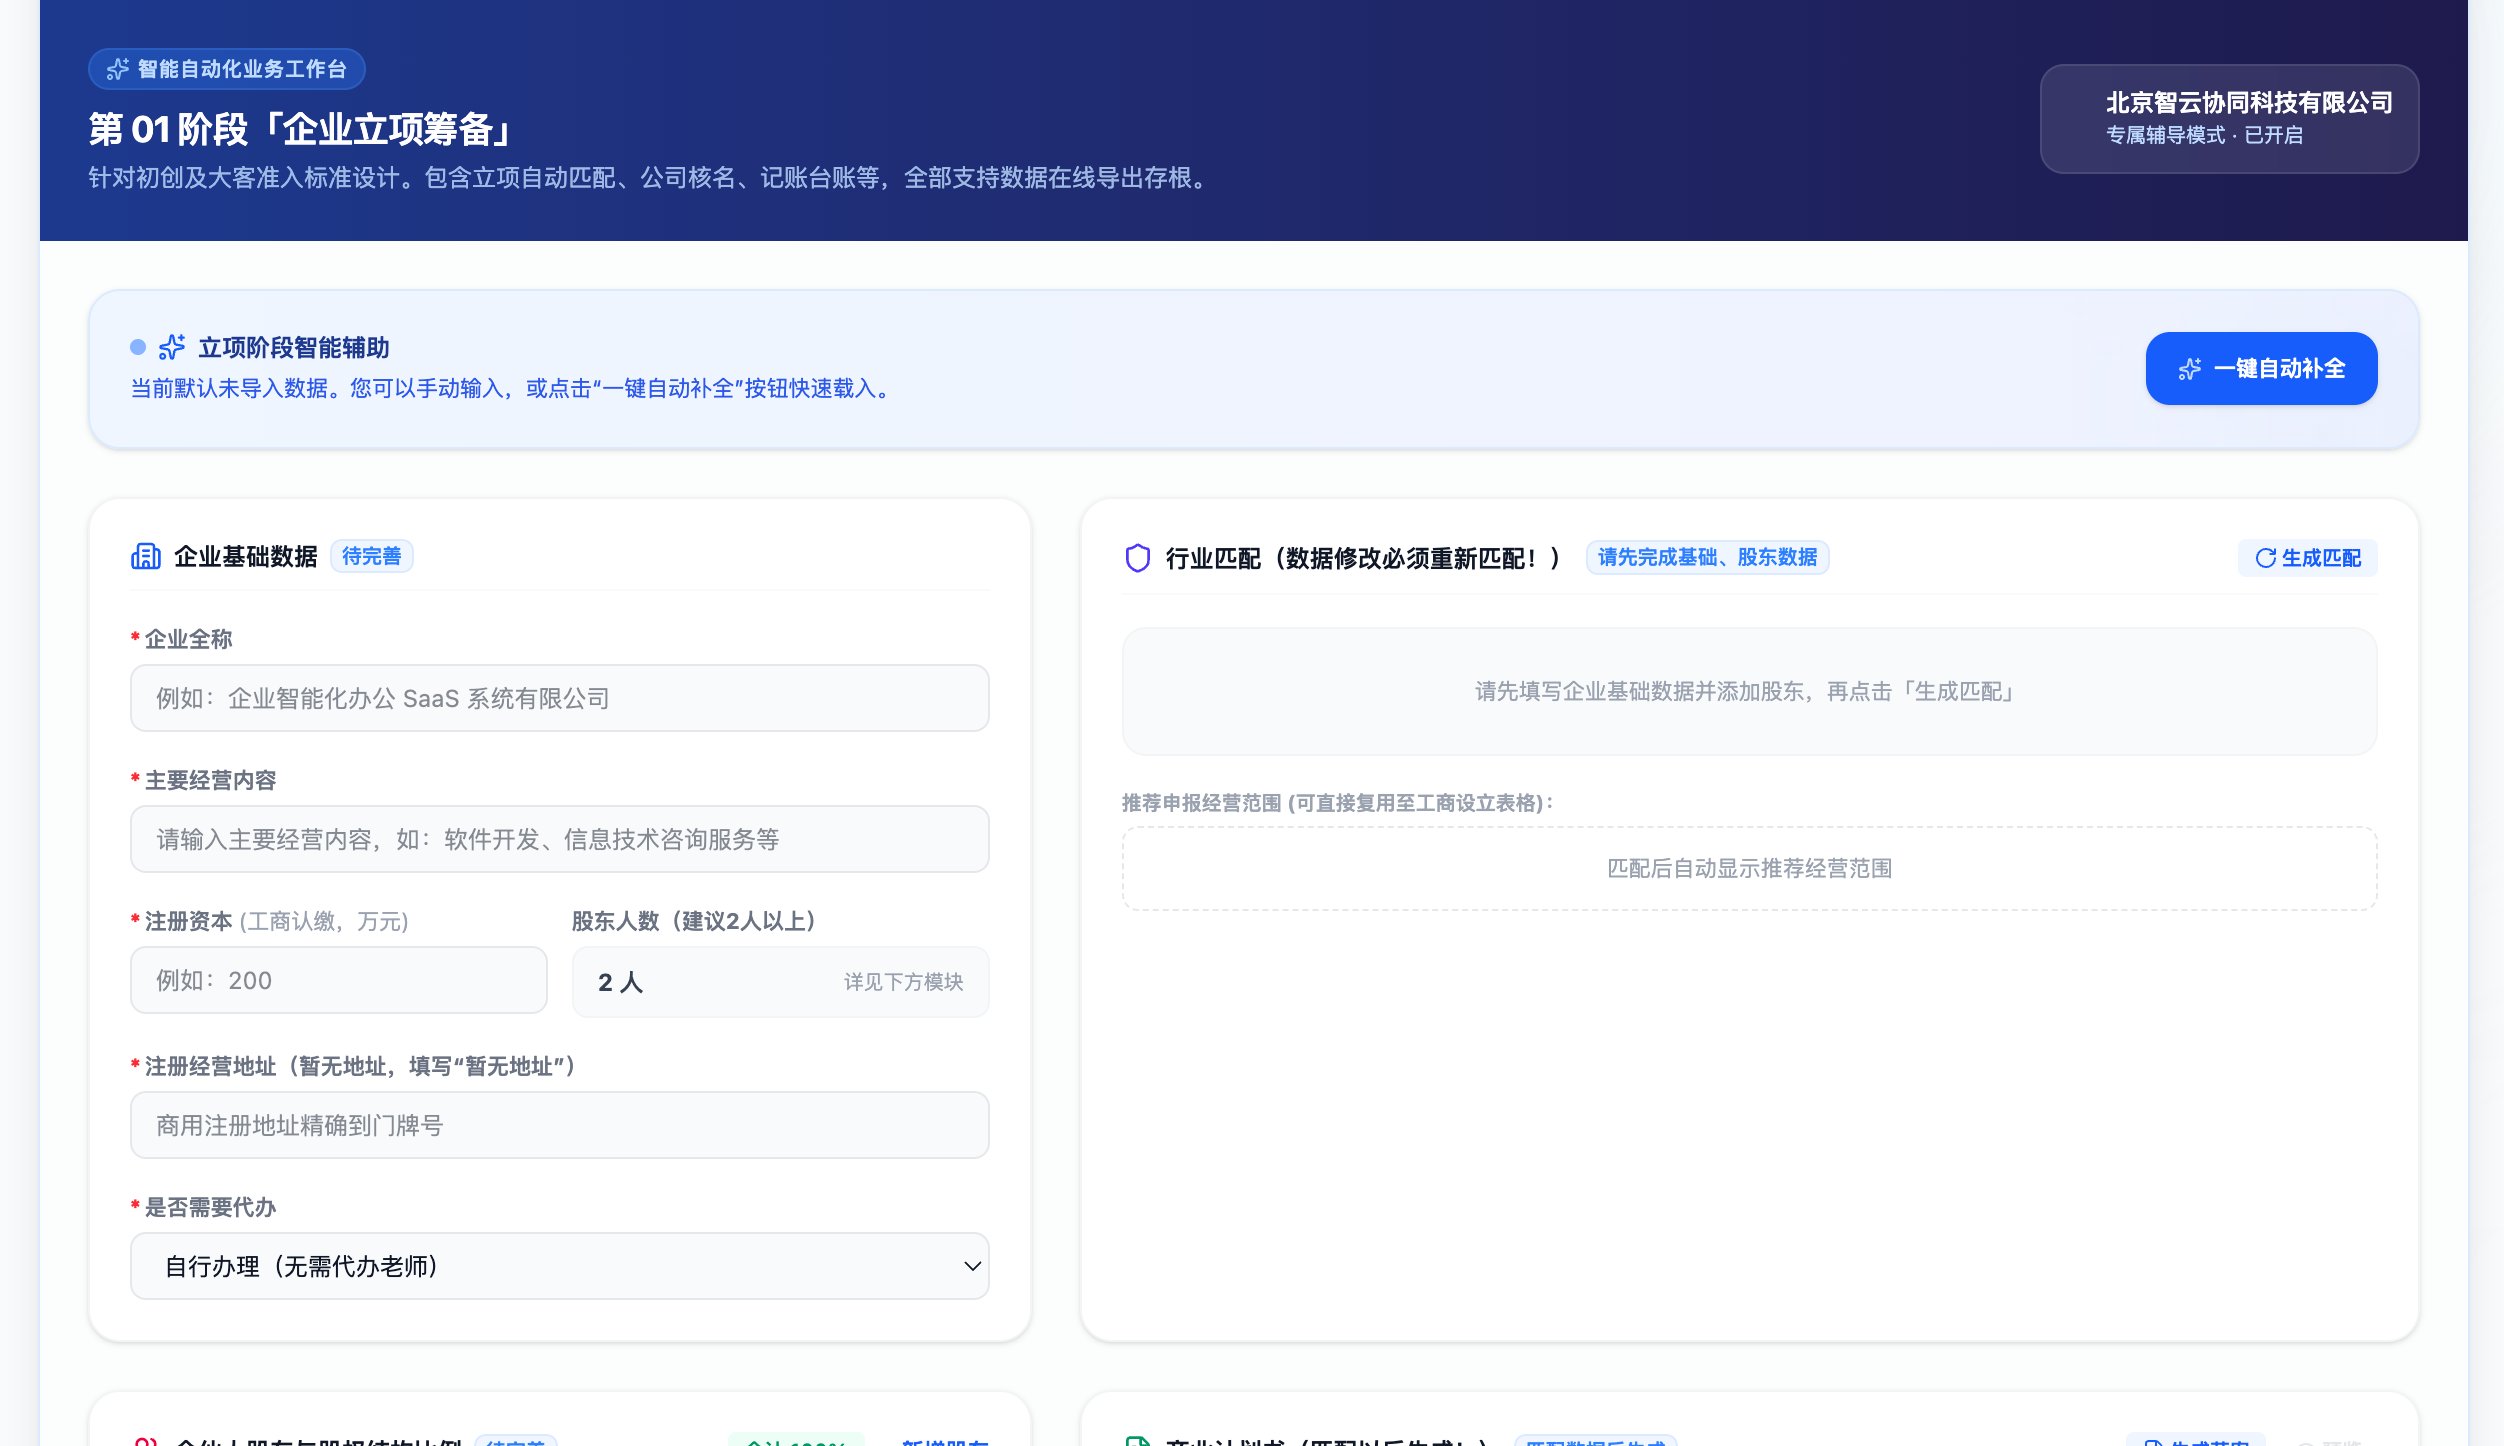Focus the 企业全称 input field

[x=560, y=698]
